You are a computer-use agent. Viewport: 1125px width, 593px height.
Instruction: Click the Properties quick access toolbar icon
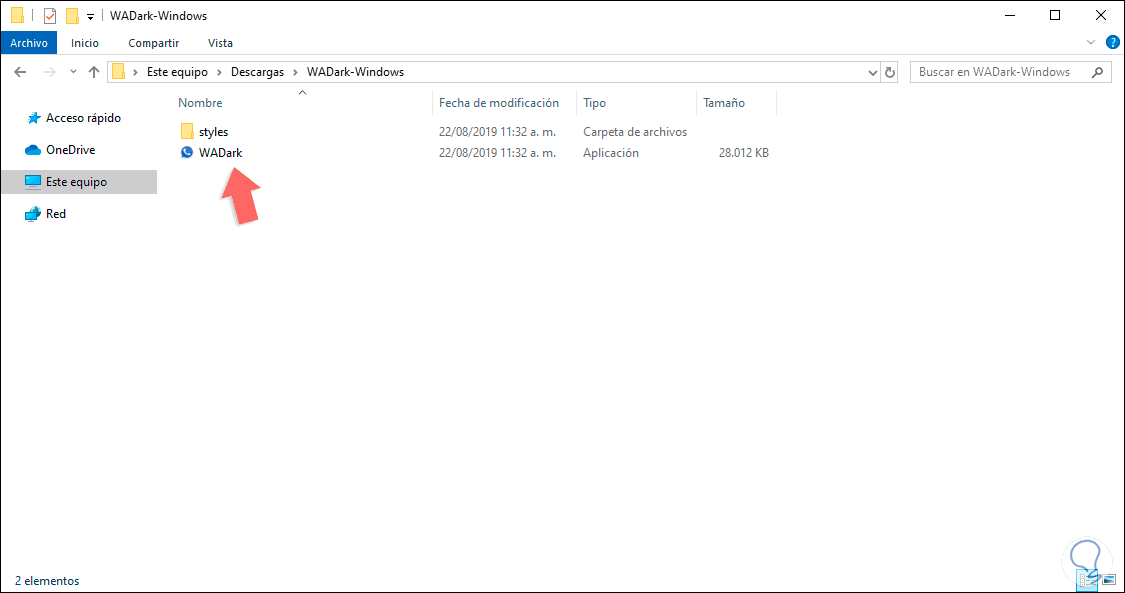tap(50, 16)
